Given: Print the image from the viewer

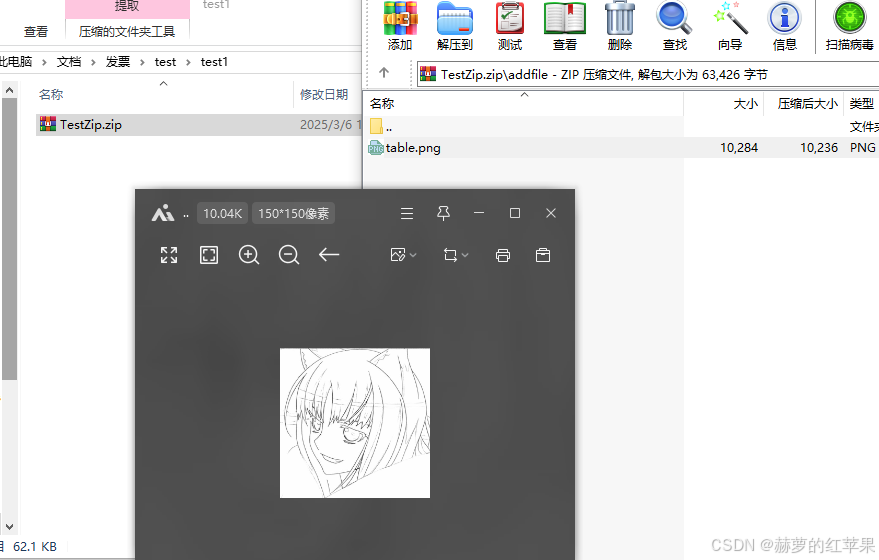Looking at the screenshot, I should pyautogui.click(x=503, y=256).
